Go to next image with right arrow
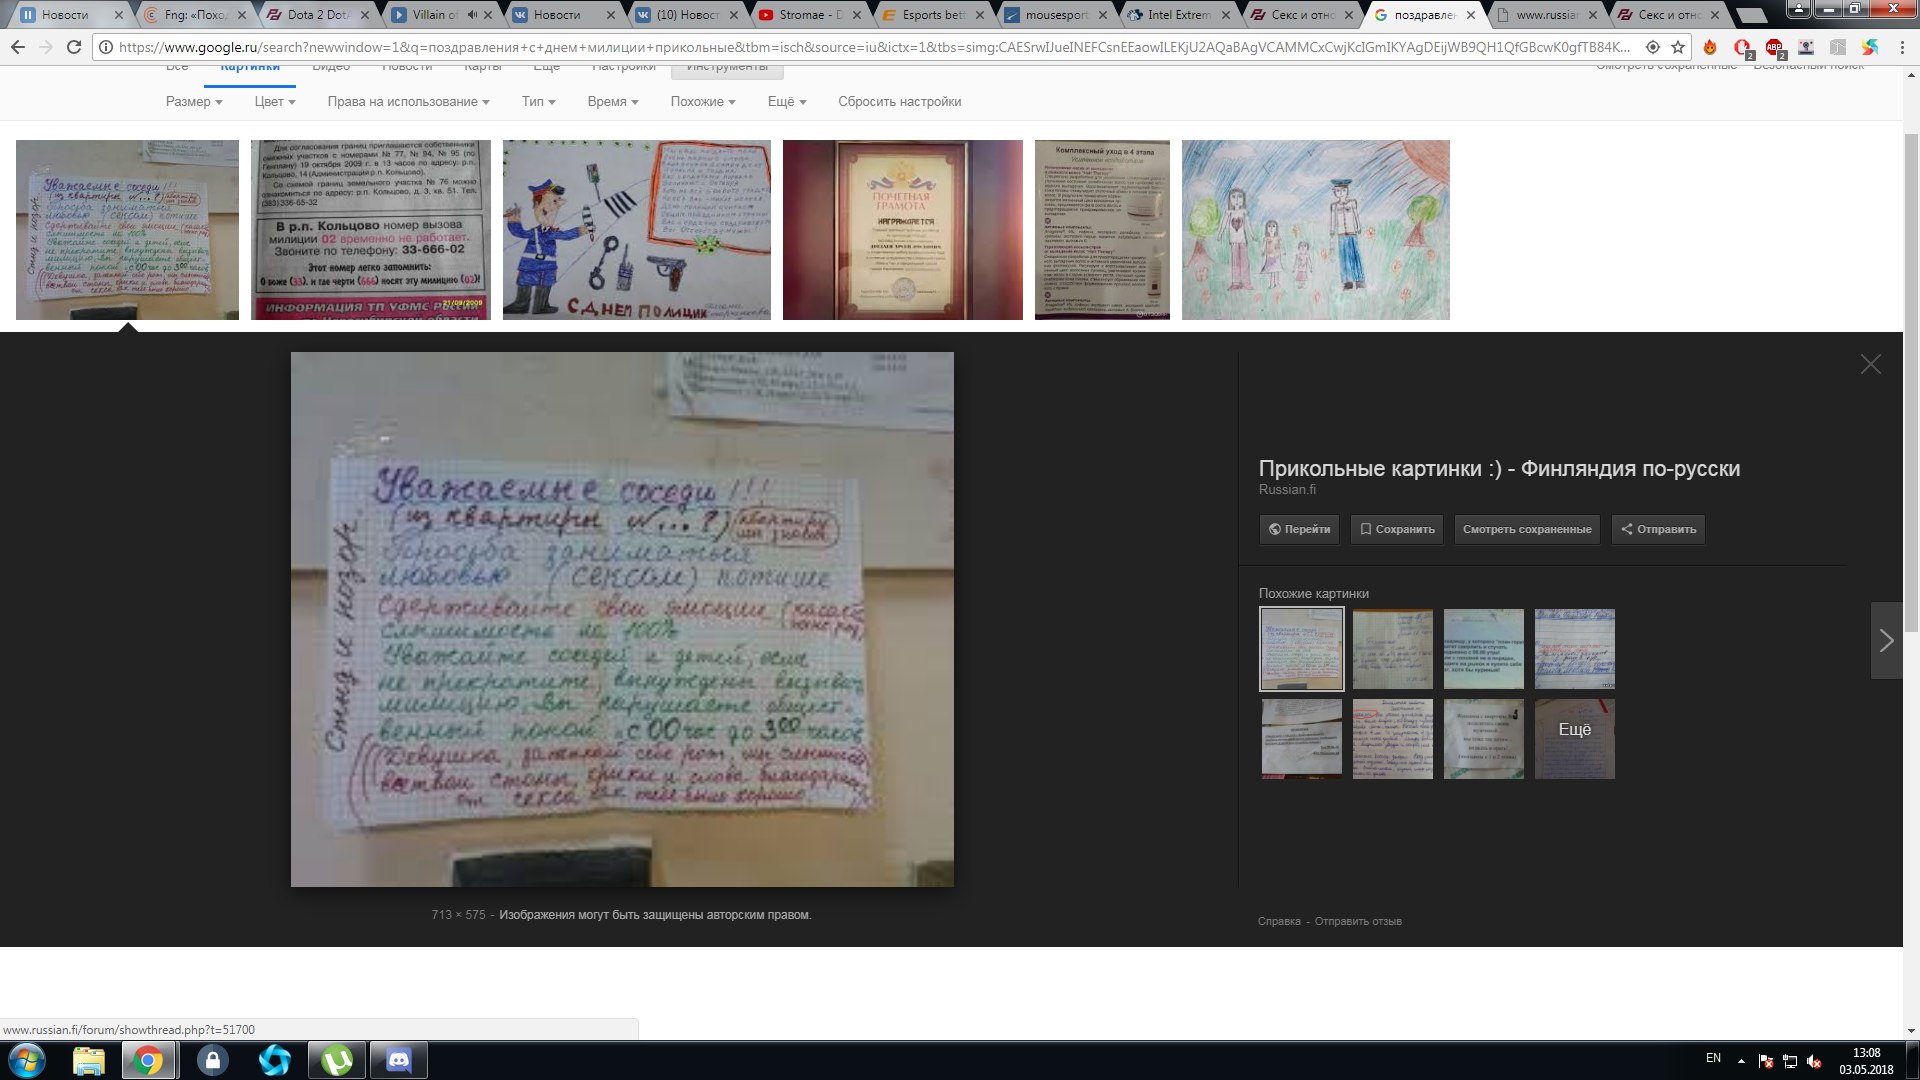Viewport: 1920px width, 1080px height. pyautogui.click(x=1886, y=641)
